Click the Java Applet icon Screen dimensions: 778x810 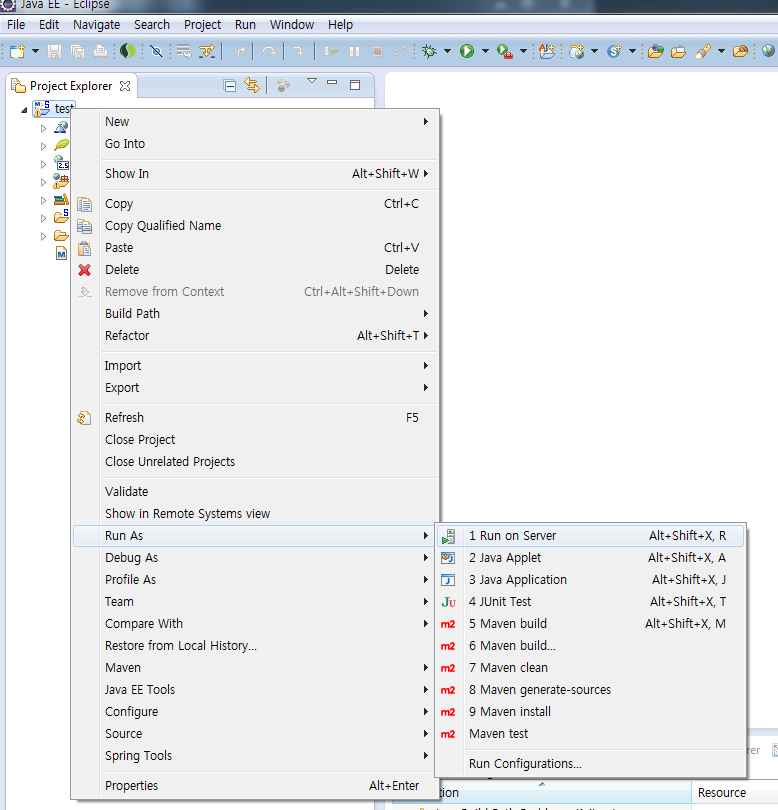[x=448, y=558]
